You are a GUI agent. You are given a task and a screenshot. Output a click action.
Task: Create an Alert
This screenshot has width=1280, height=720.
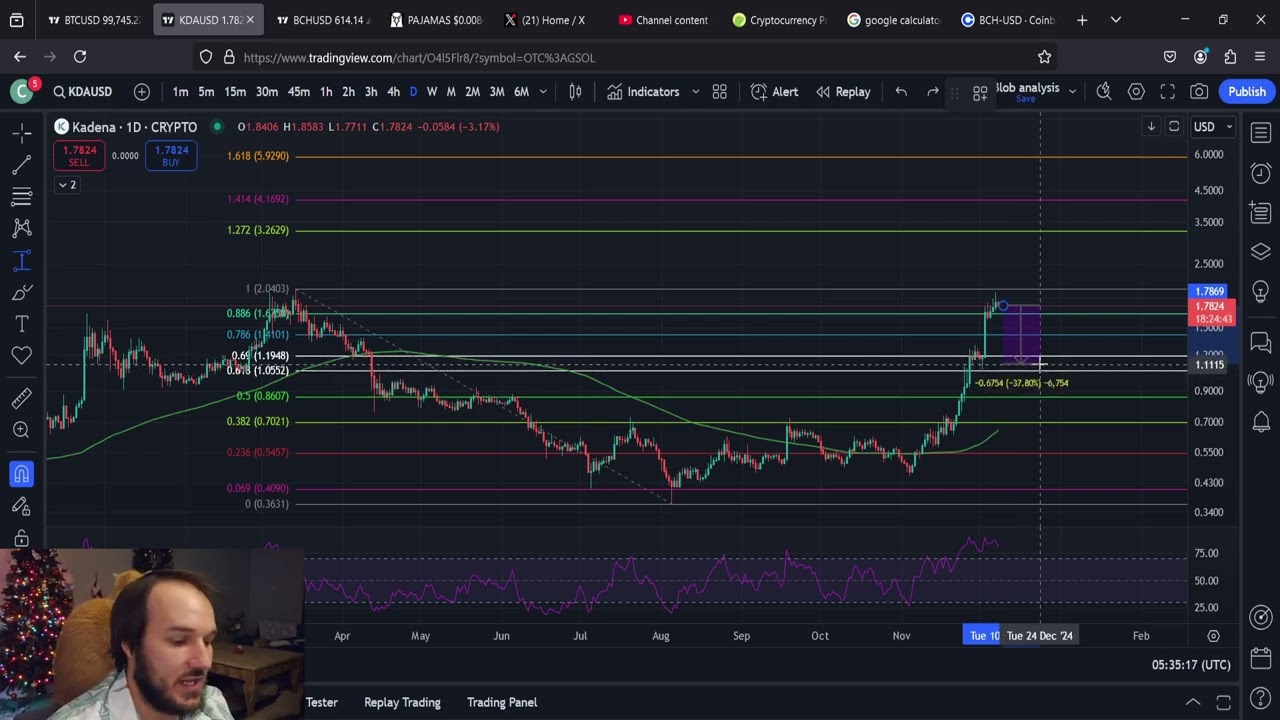tap(774, 92)
